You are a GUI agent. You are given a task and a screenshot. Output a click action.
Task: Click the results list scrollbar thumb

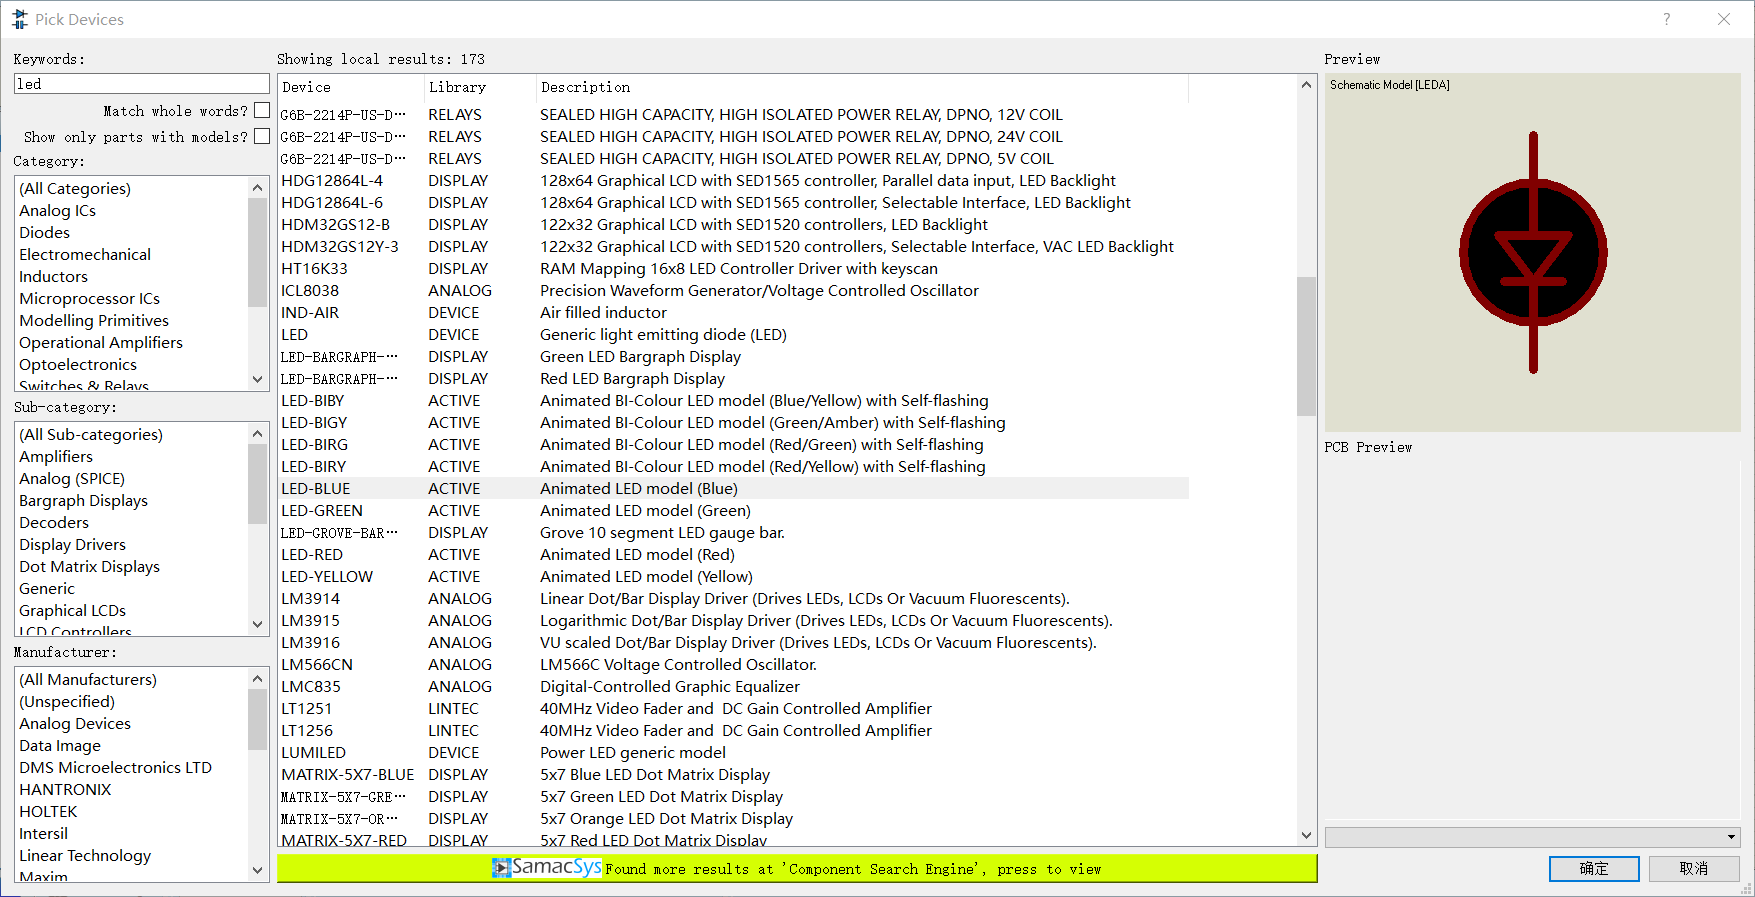tap(1306, 346)
